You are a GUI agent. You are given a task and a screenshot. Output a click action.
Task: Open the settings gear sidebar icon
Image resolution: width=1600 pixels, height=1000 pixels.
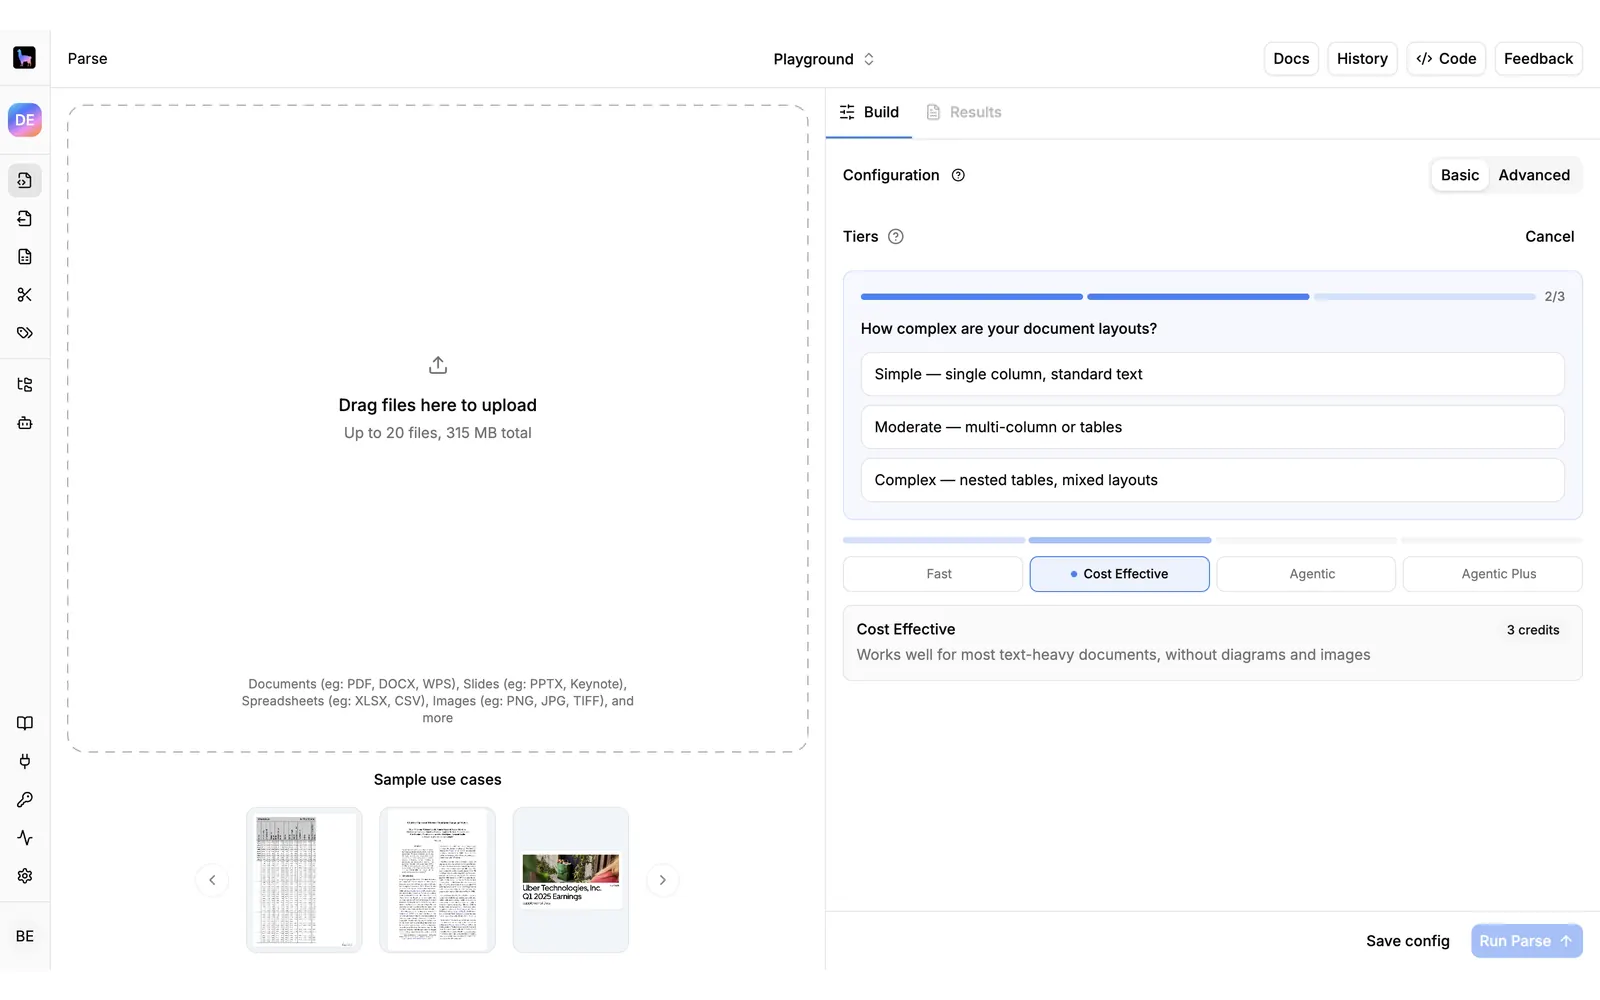coord(25,876)
